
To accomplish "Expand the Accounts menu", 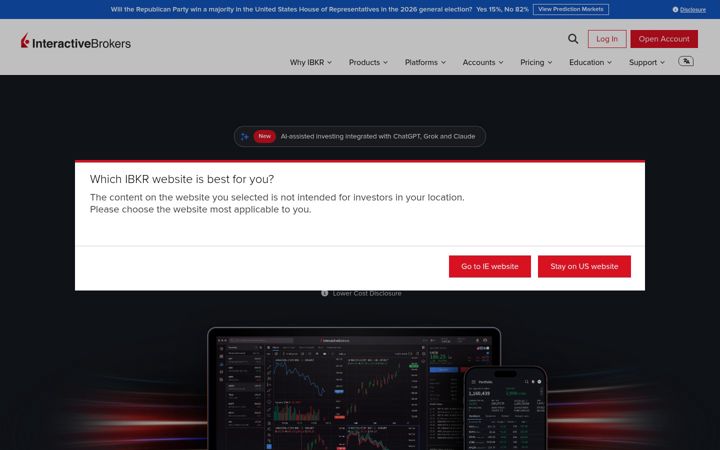I will click(x=483, y=62).
